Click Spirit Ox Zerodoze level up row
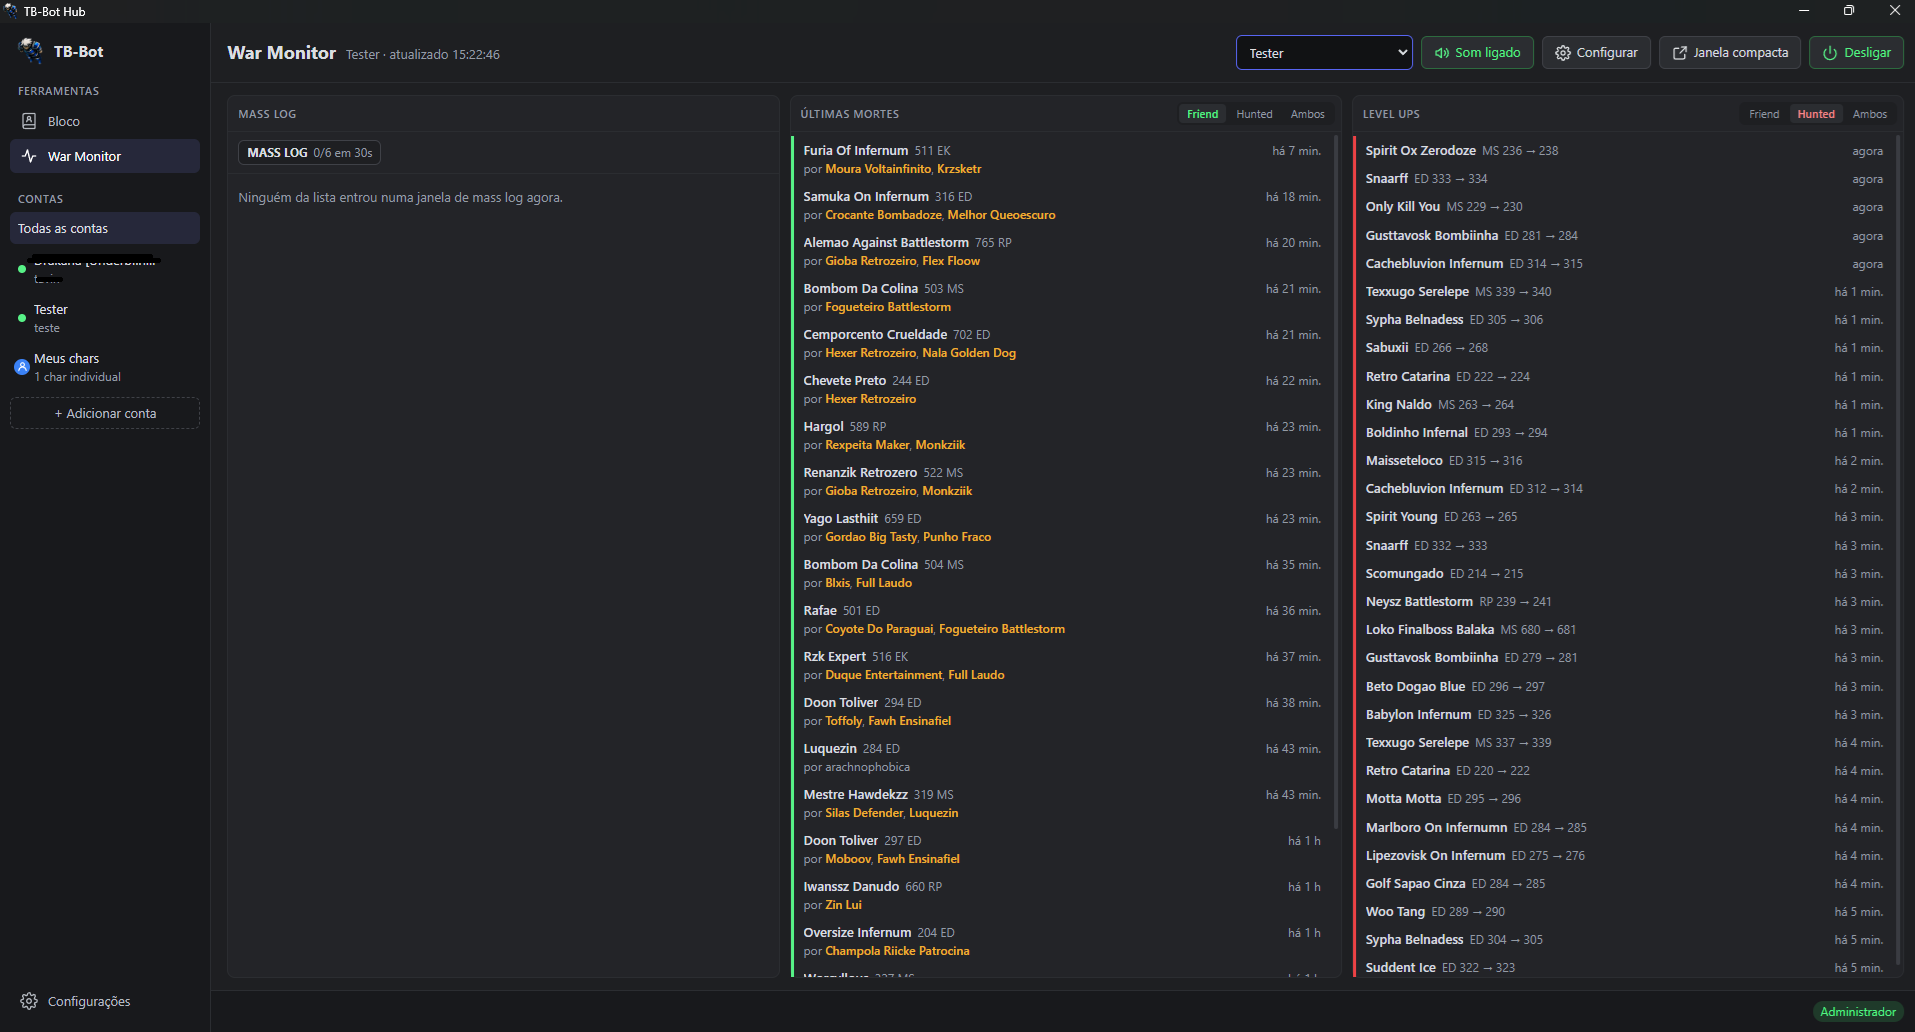The height and width of the screenshot is (1032, 1915). (1624, 151)
